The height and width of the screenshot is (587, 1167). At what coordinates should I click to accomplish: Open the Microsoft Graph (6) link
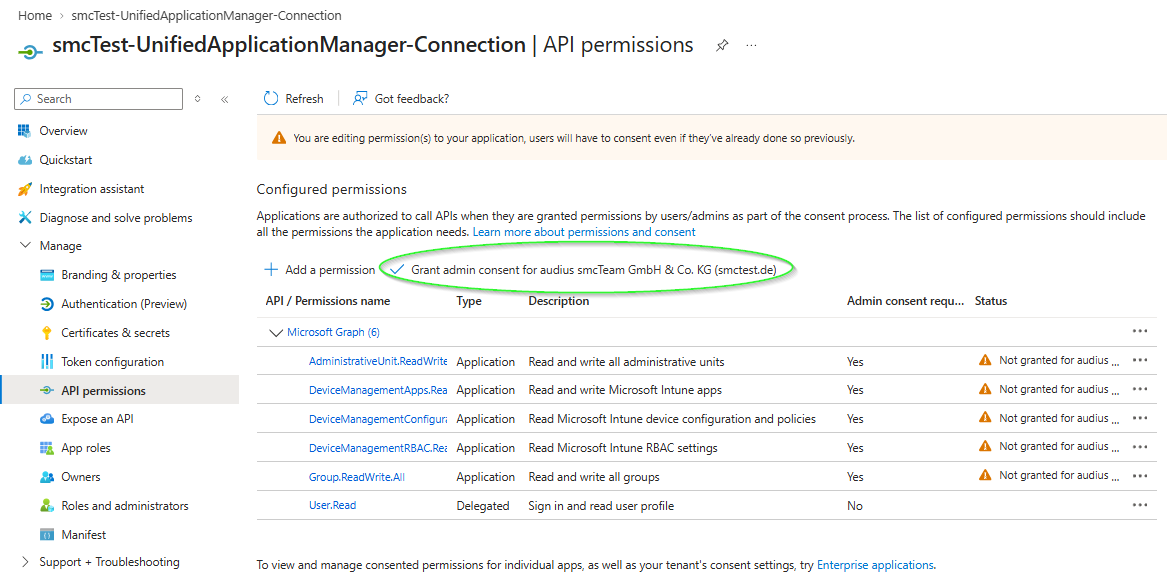(333, 333)
